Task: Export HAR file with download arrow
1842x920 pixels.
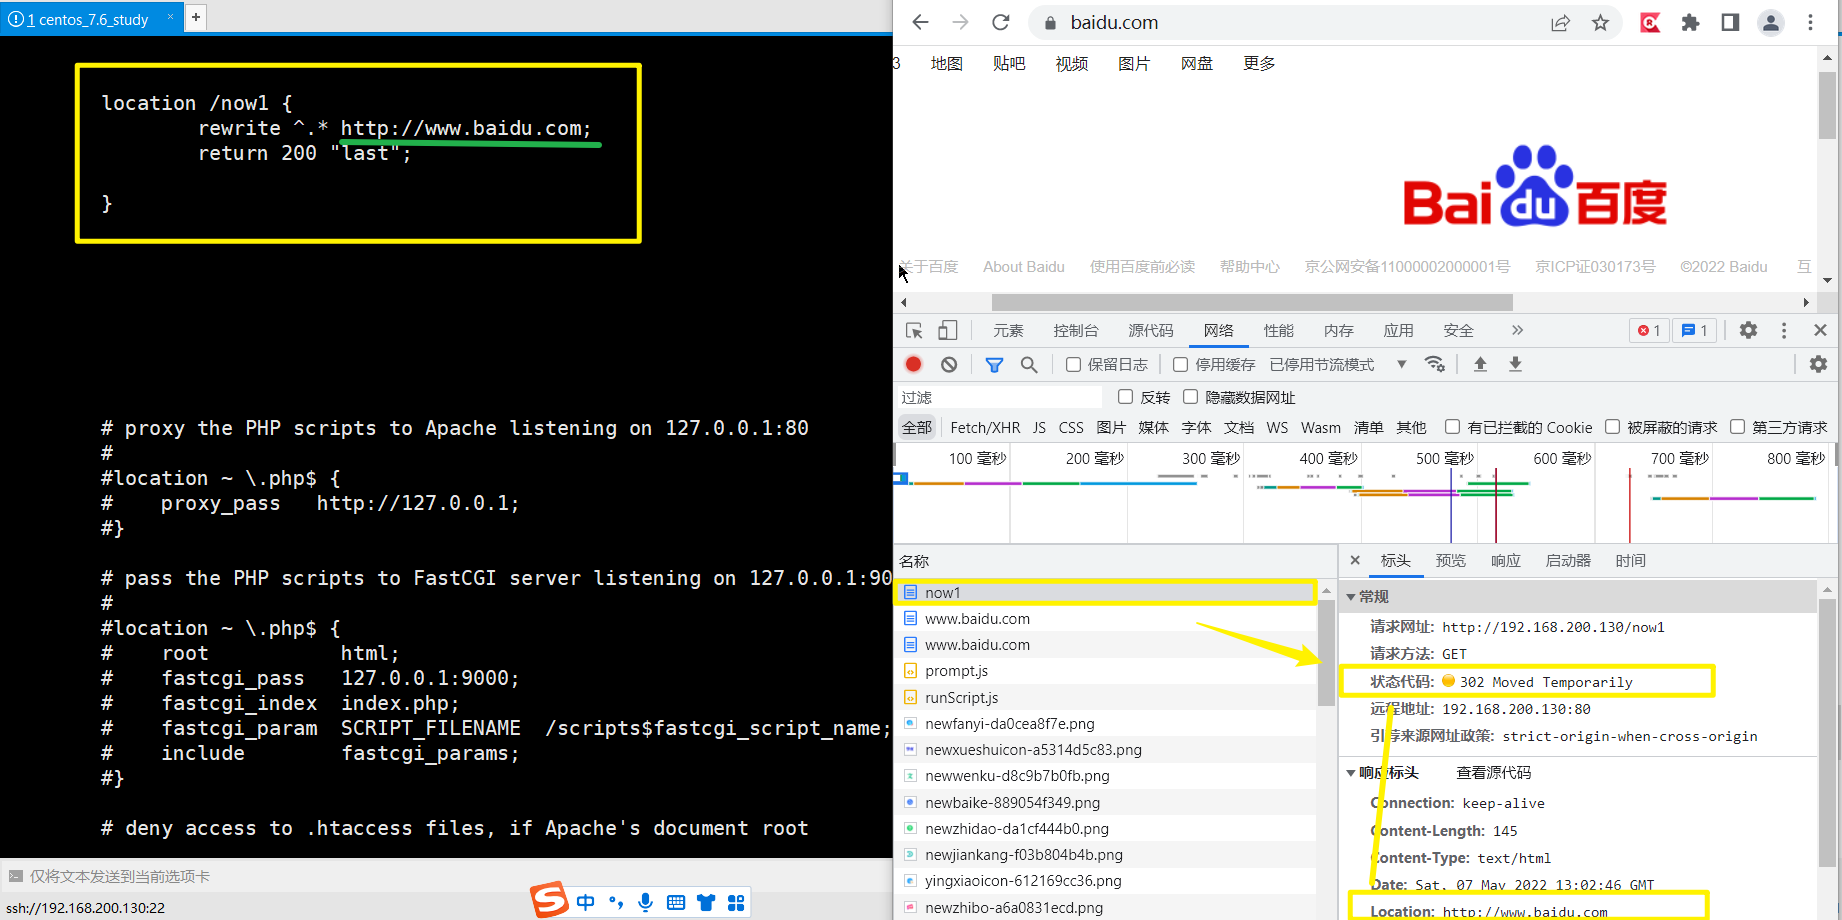Action: pos(1515,365)
